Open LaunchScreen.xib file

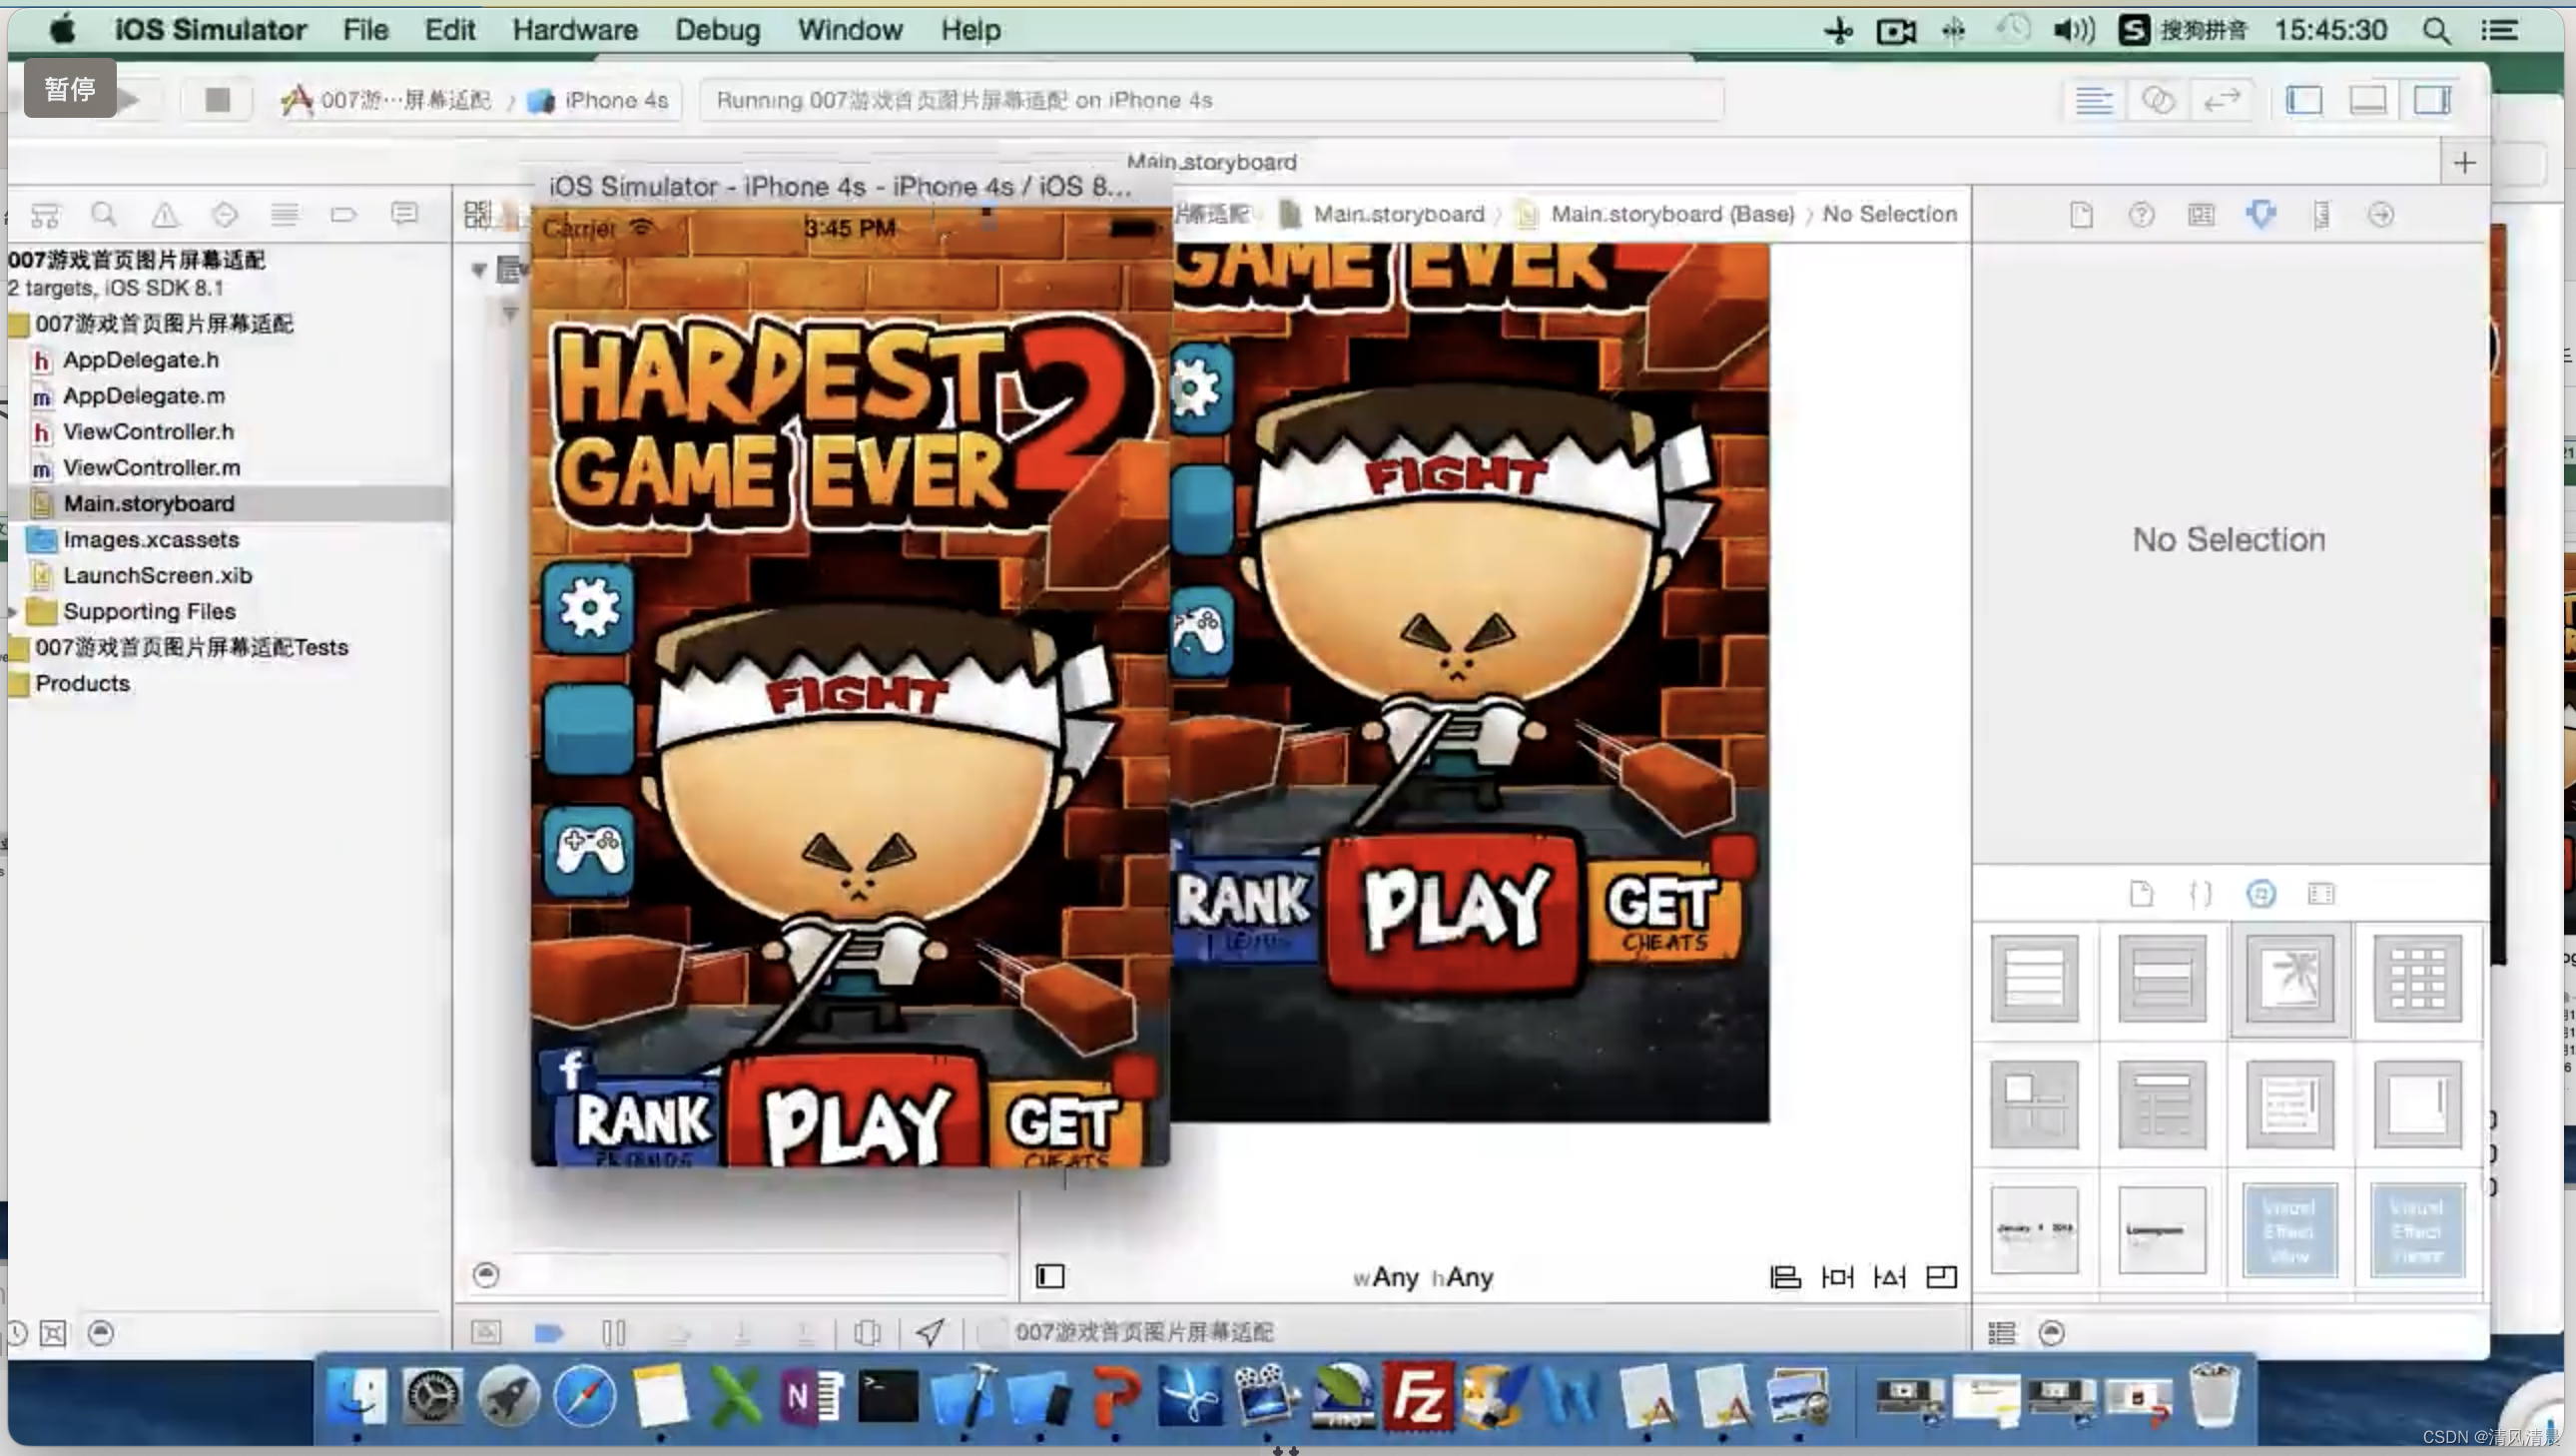[x=157, y=576]
